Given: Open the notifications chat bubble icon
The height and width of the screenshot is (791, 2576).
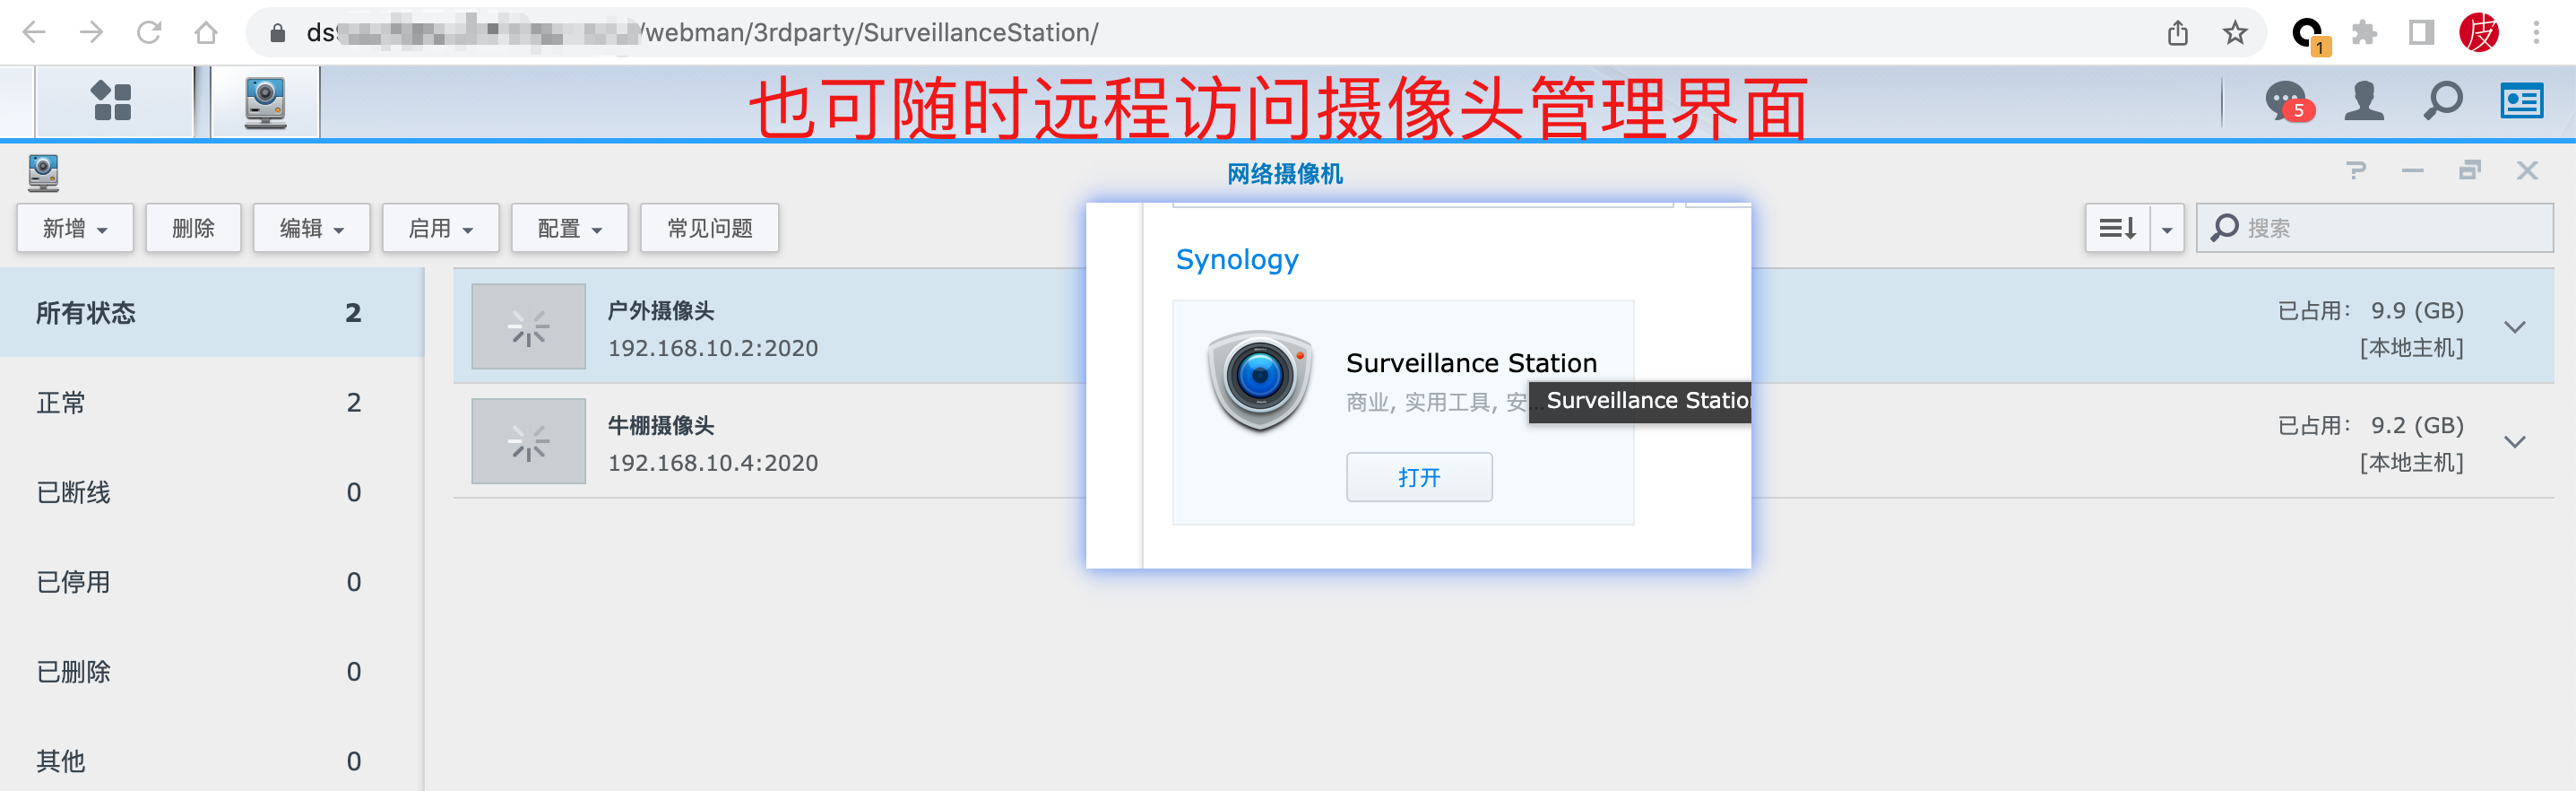Looking at the screenshot, I should pos(2286,101).
